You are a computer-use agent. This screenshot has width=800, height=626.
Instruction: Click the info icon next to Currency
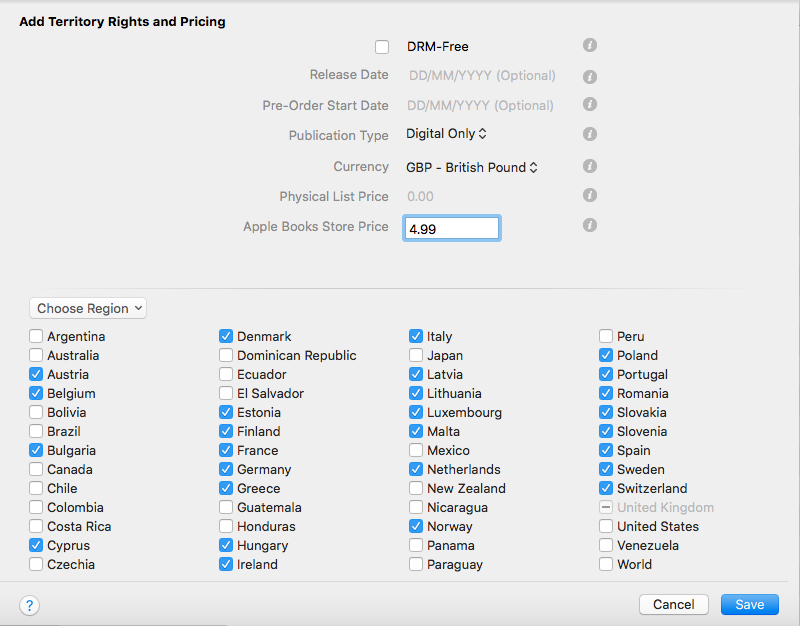pos(589,166)
